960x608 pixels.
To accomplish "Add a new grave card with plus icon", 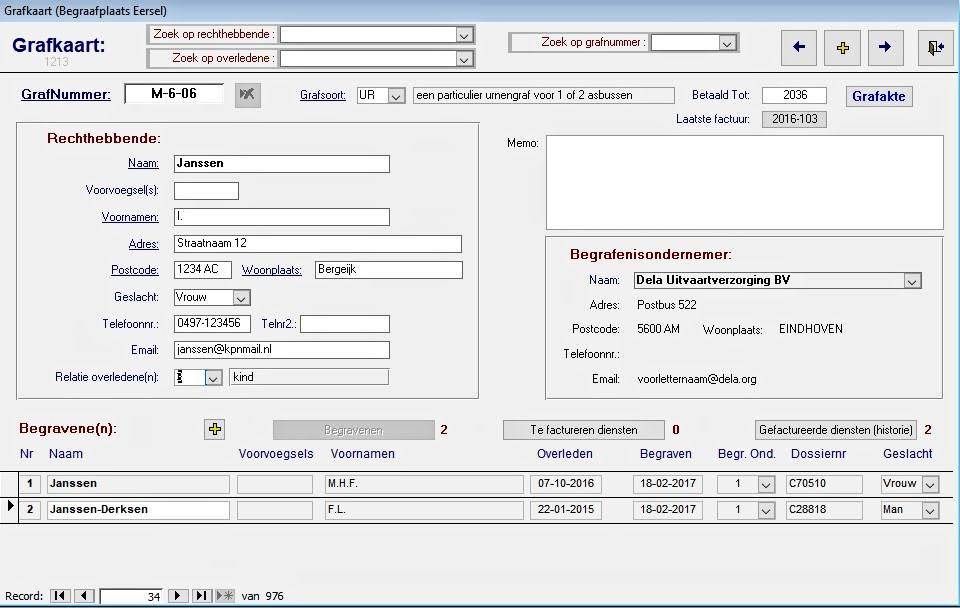I will [842, 47].
